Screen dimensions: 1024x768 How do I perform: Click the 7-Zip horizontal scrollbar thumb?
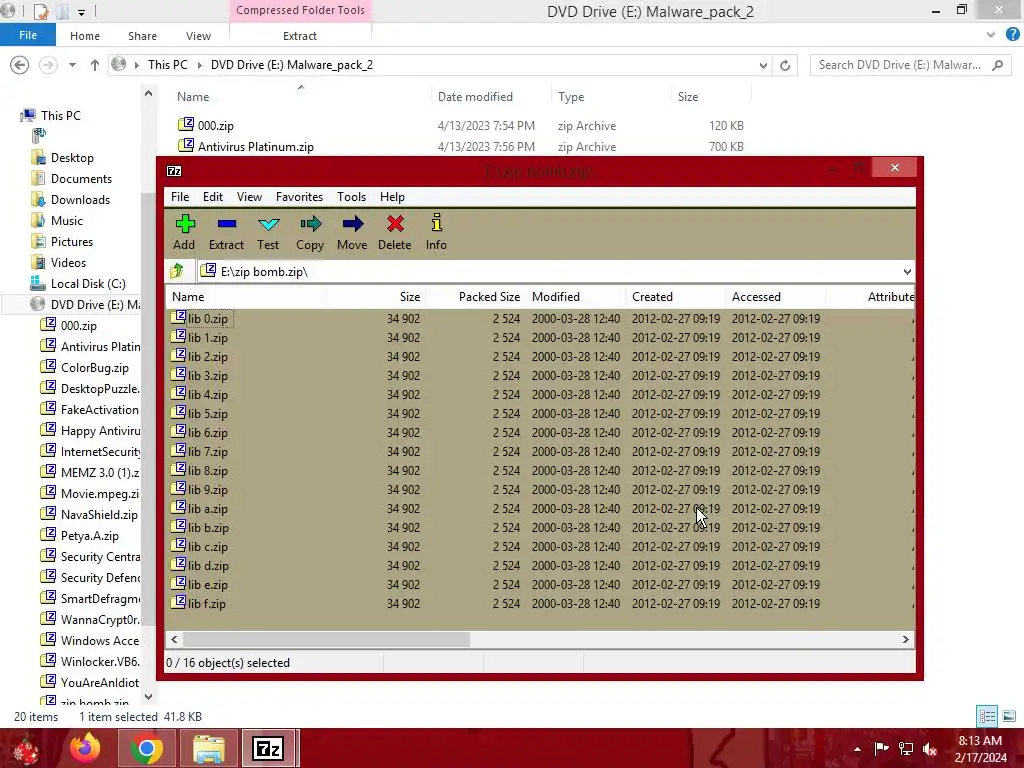point(325,639)
